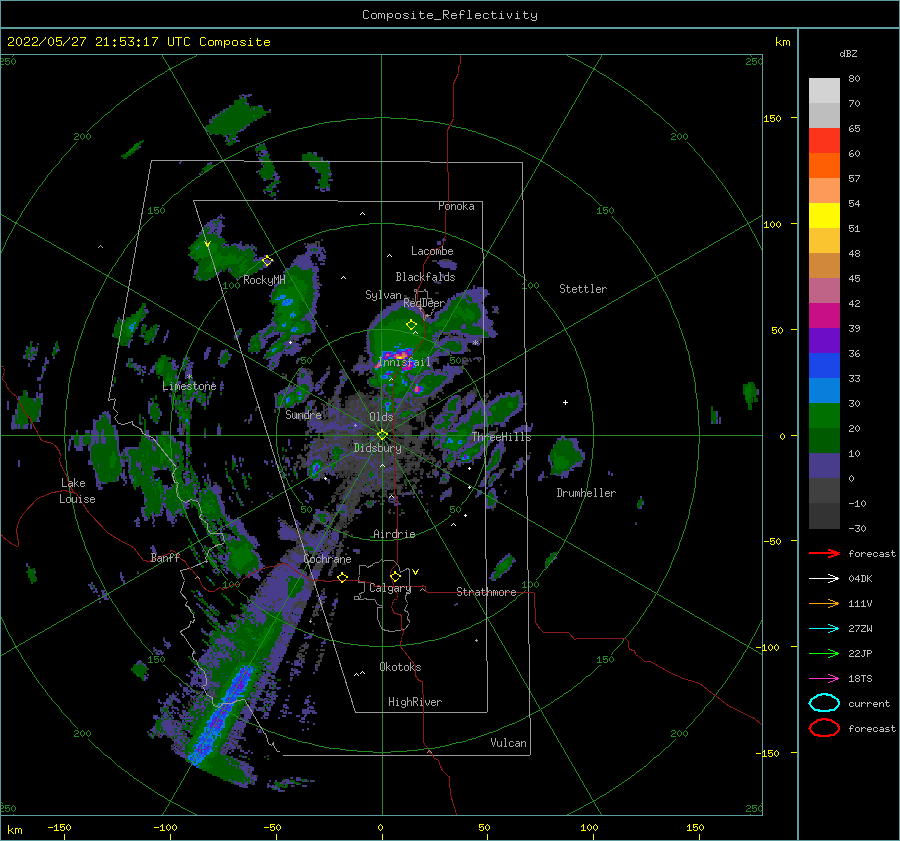Click the Didsbury label near radar center
Screen dimensions: 900x841
click(x=377, y=448)
